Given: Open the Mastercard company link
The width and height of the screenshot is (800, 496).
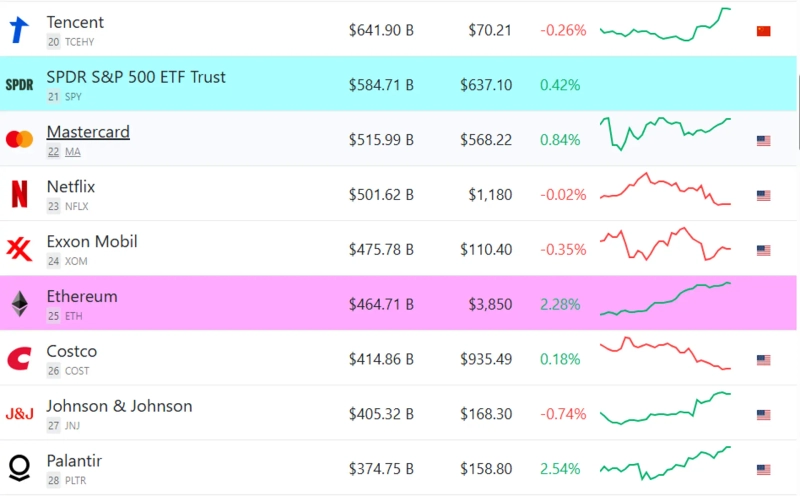Looking at the screenshot, I should coord(88,132).
